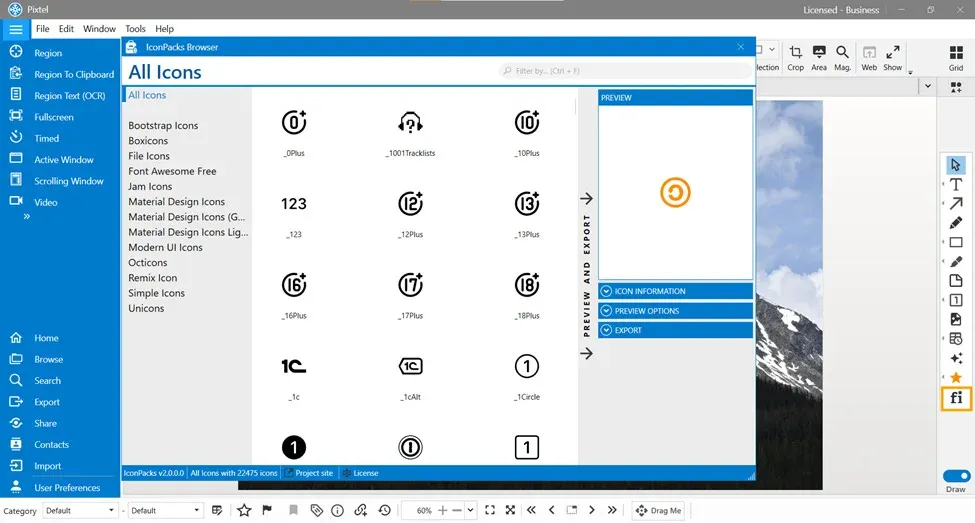The height and width of the screenshot is (523, 975).
Task: Focus the 'Filter by...' search field
Action: [625, 71]
